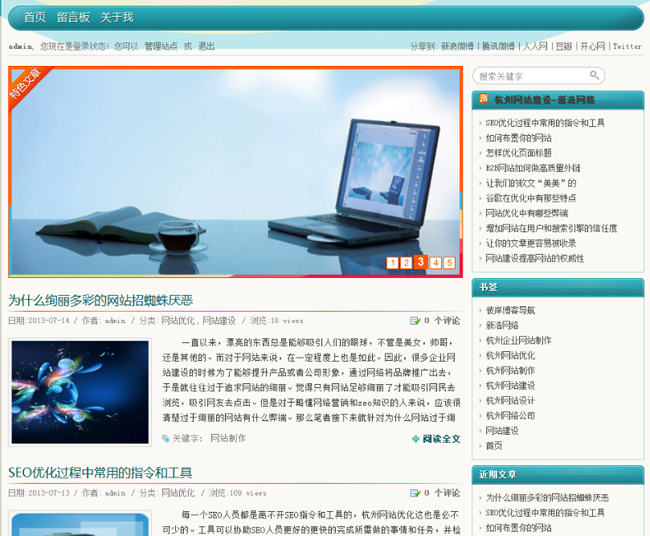Share to 开心网
This screenshot has width=650, height=536.
click(x=592, y=46)
